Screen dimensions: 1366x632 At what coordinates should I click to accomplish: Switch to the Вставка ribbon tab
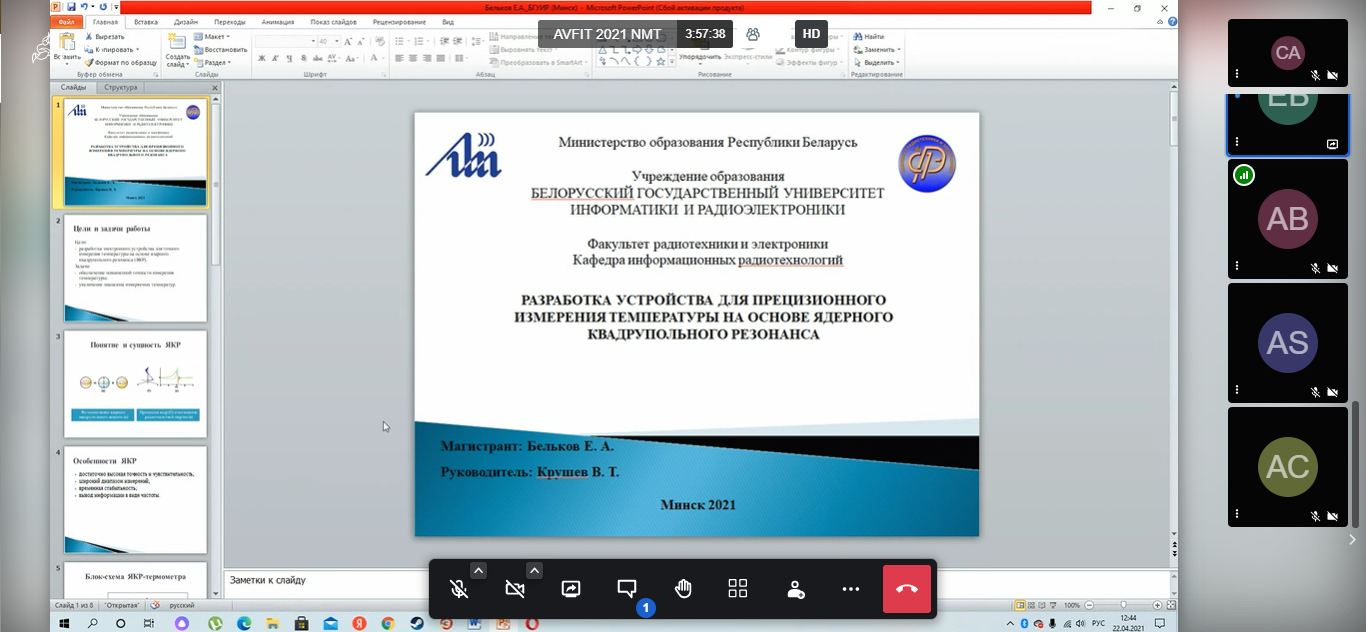146,21
